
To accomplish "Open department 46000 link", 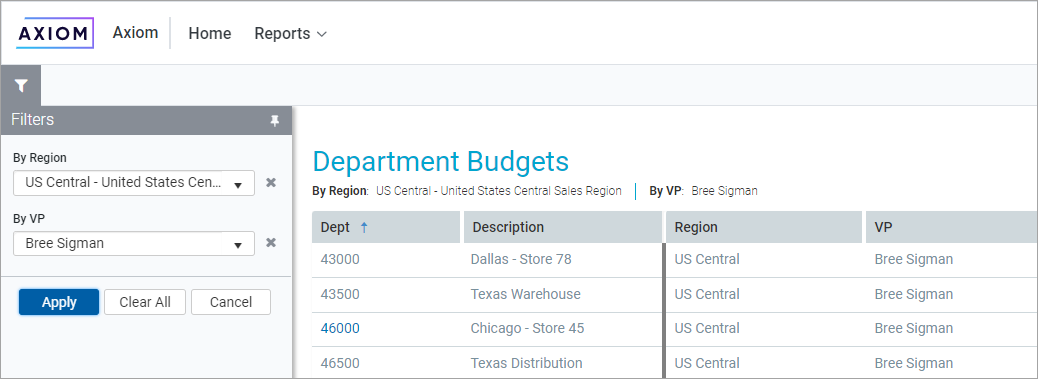I will click(x=340, y=328).
